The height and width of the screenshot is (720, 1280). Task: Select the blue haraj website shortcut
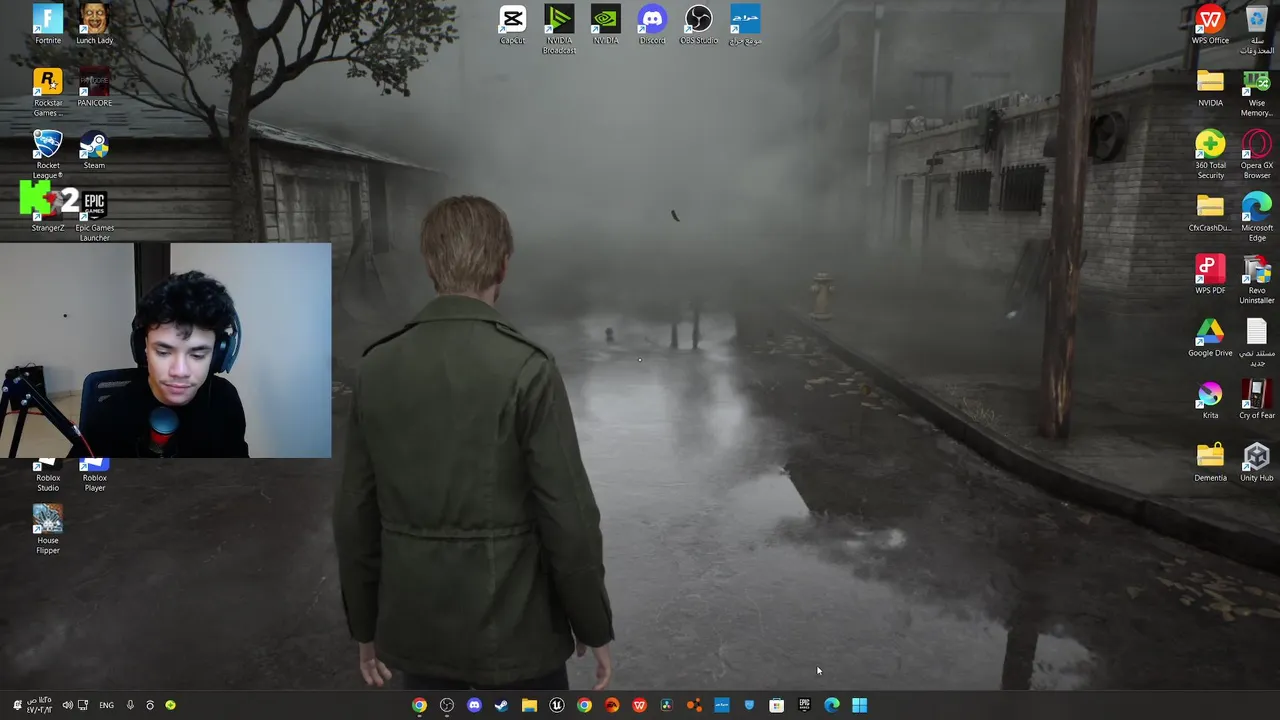(745, 24)
